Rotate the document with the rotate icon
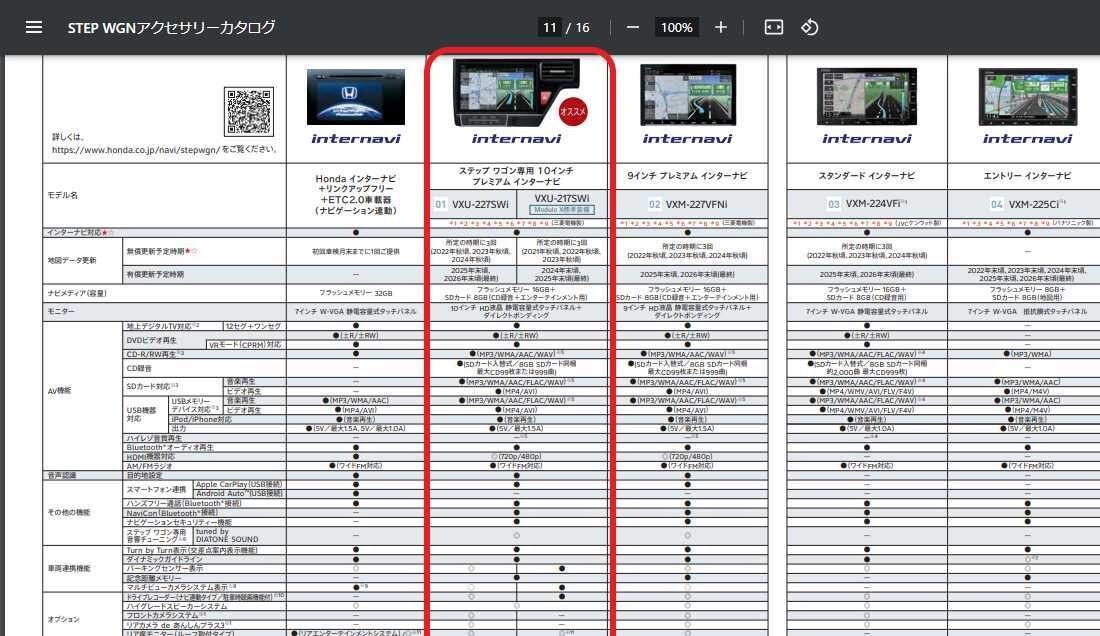The height and width of the screenshot is (636, 1100). (810, 27)
